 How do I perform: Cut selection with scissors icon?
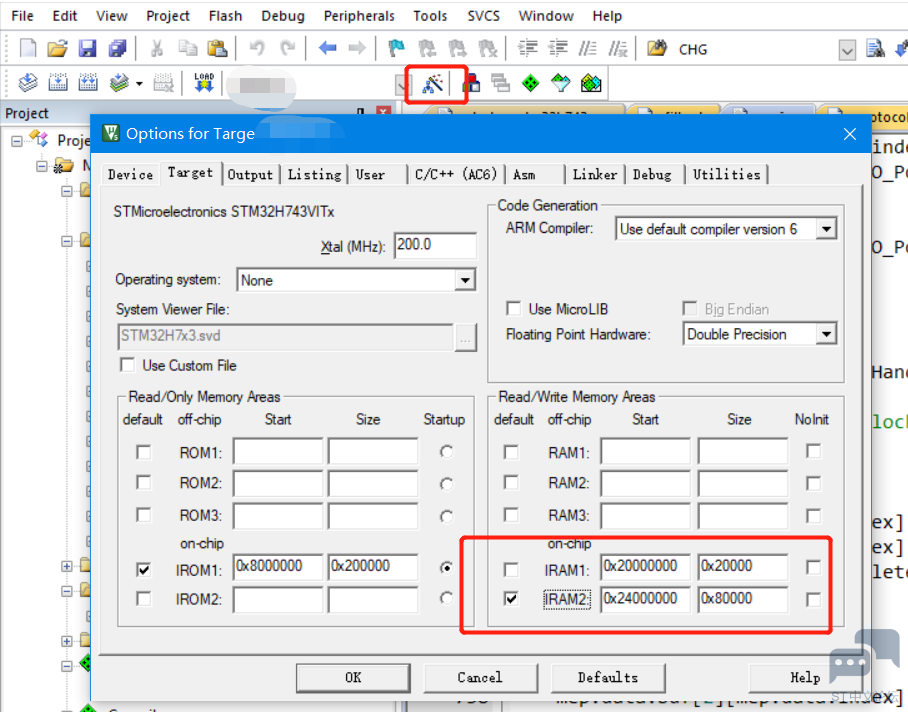156,49
